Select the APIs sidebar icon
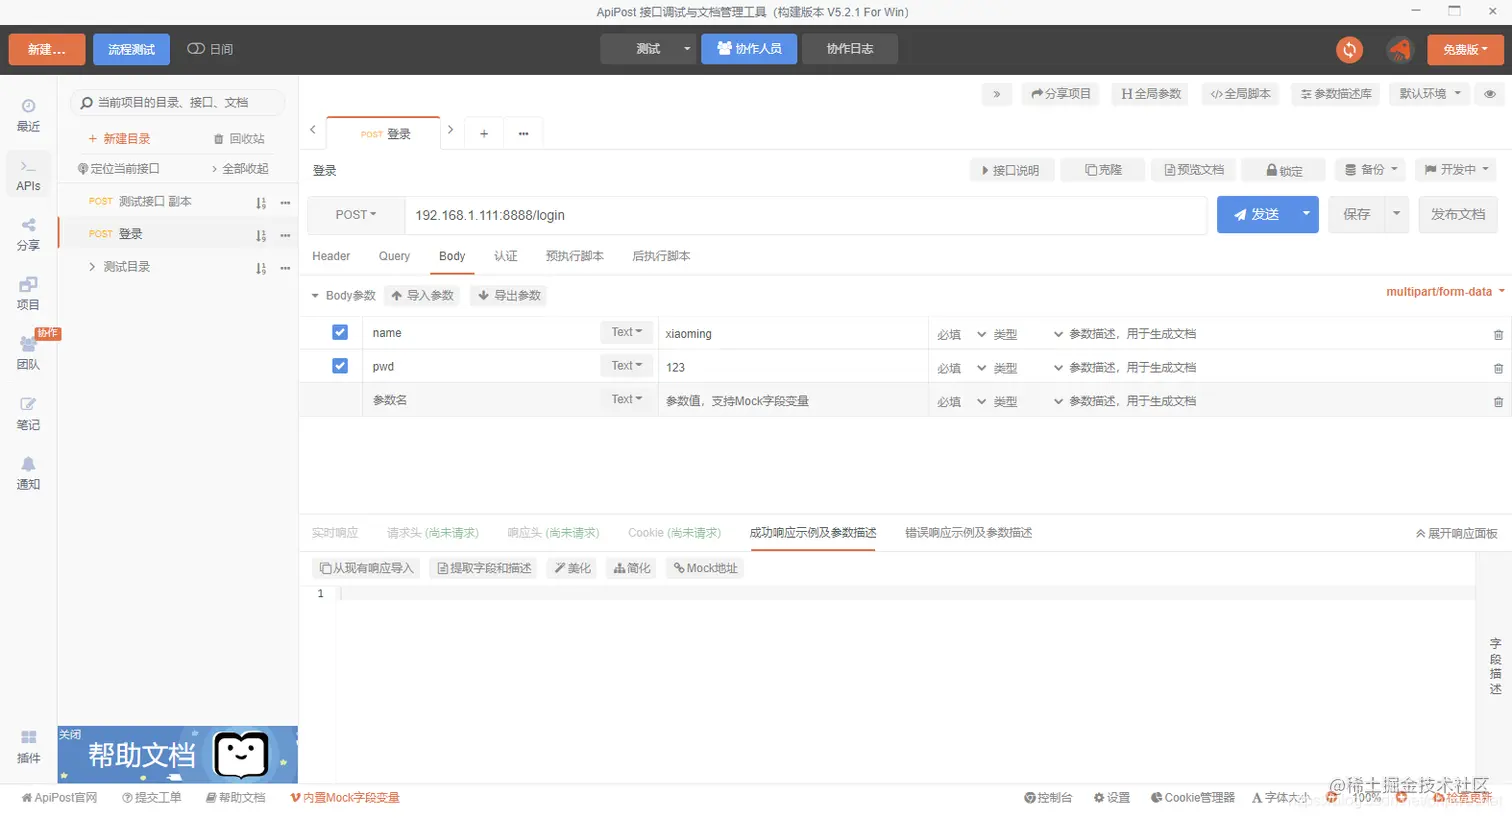 (x=28, y=175)
